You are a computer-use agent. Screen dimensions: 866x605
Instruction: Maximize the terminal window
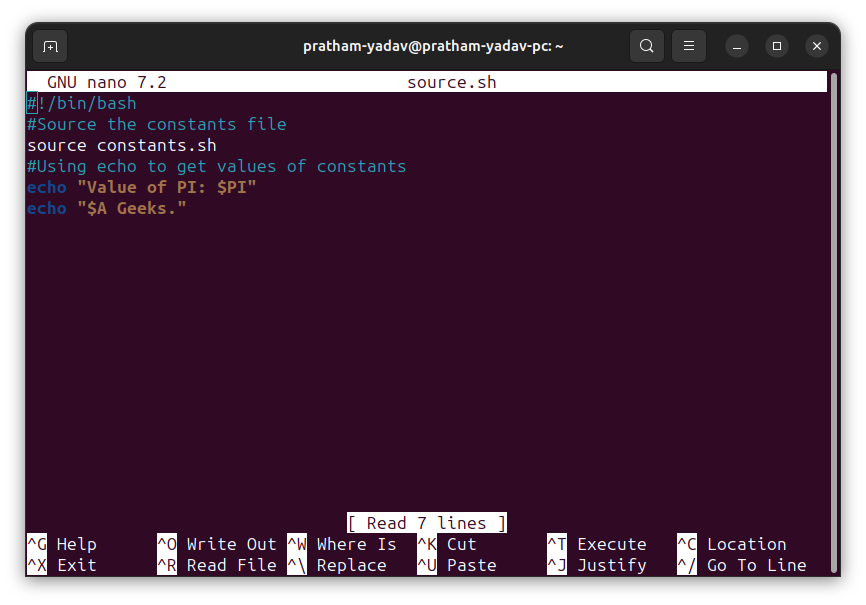click(x=777, y=46)
